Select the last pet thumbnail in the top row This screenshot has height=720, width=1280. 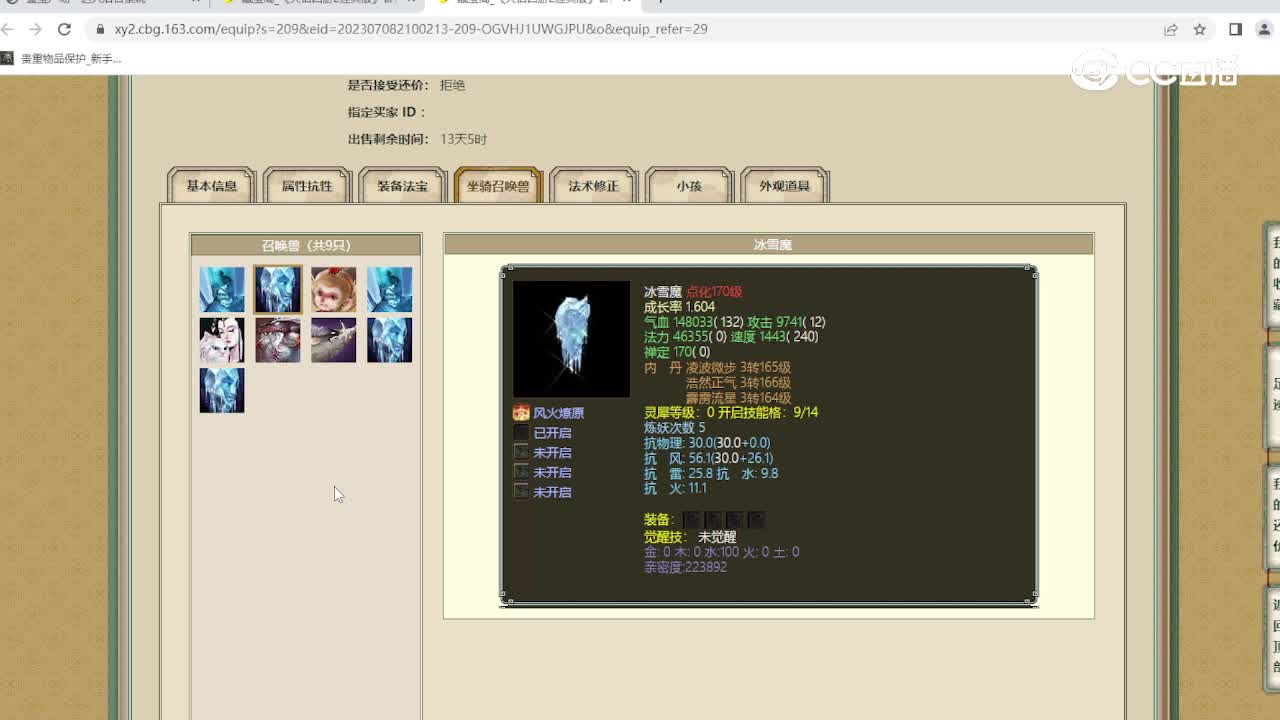coord(390,290)
